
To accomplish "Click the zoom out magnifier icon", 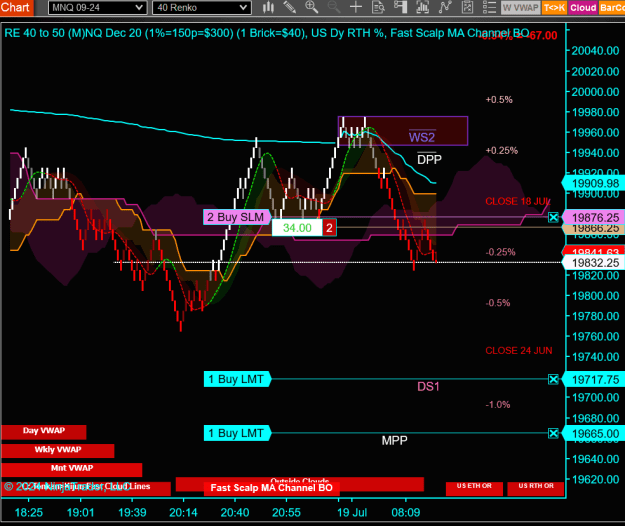I will point(334,7).
